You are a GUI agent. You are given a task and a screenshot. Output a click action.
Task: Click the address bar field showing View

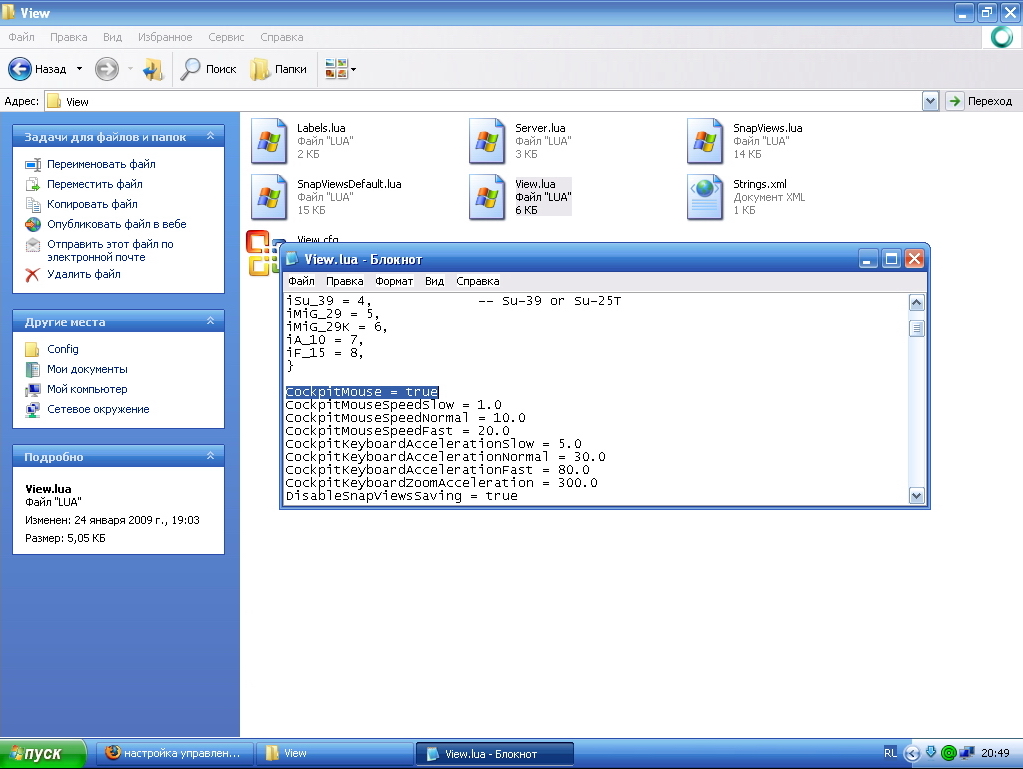(483, 102)
